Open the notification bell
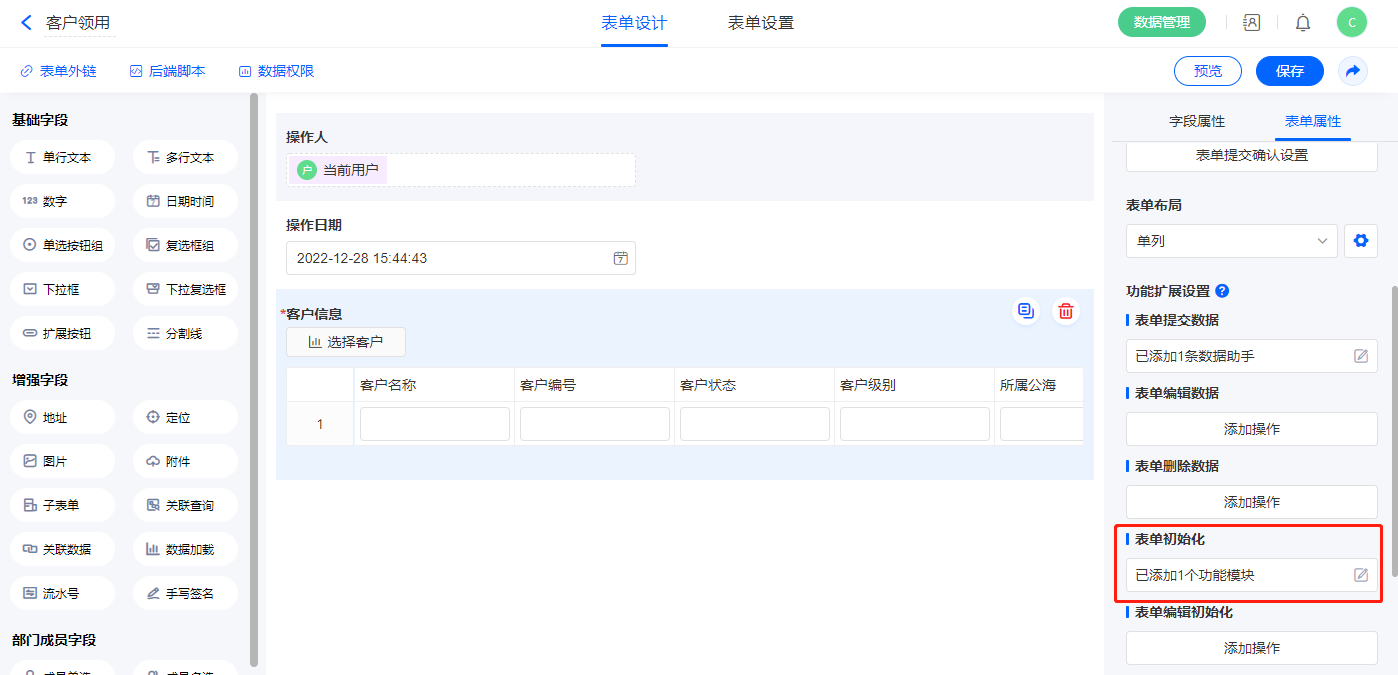Screen dimensions: 1398x675 coord(1302,22)
